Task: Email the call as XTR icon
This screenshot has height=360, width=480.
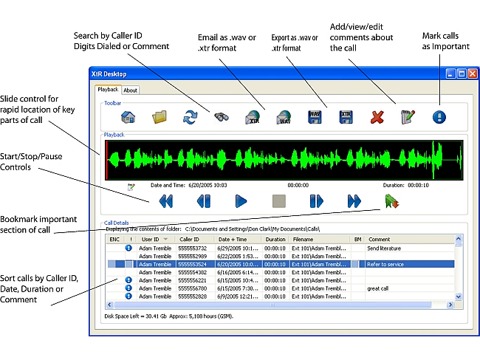Action: click(x=253, y=117)
